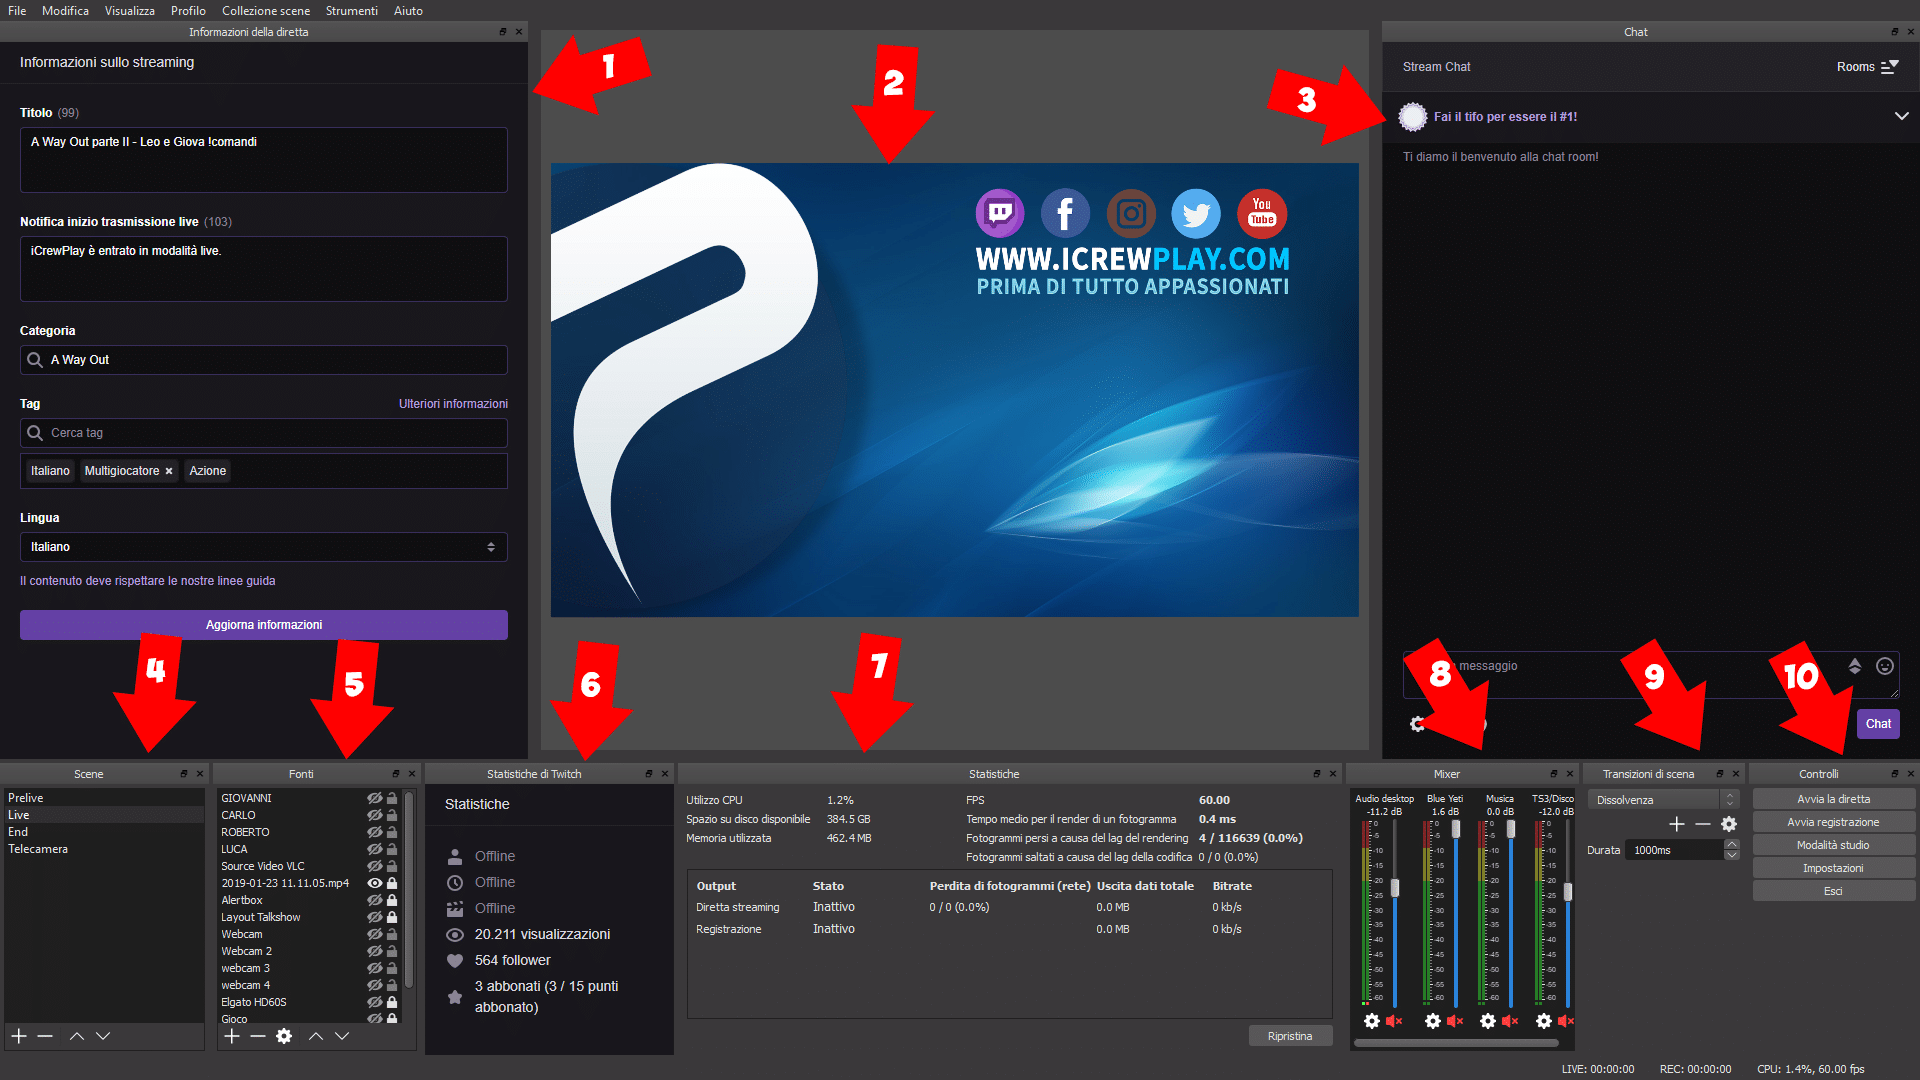Show the ROBERTO source
This screenshot has width=1920, height=1080.
(375, 832)
